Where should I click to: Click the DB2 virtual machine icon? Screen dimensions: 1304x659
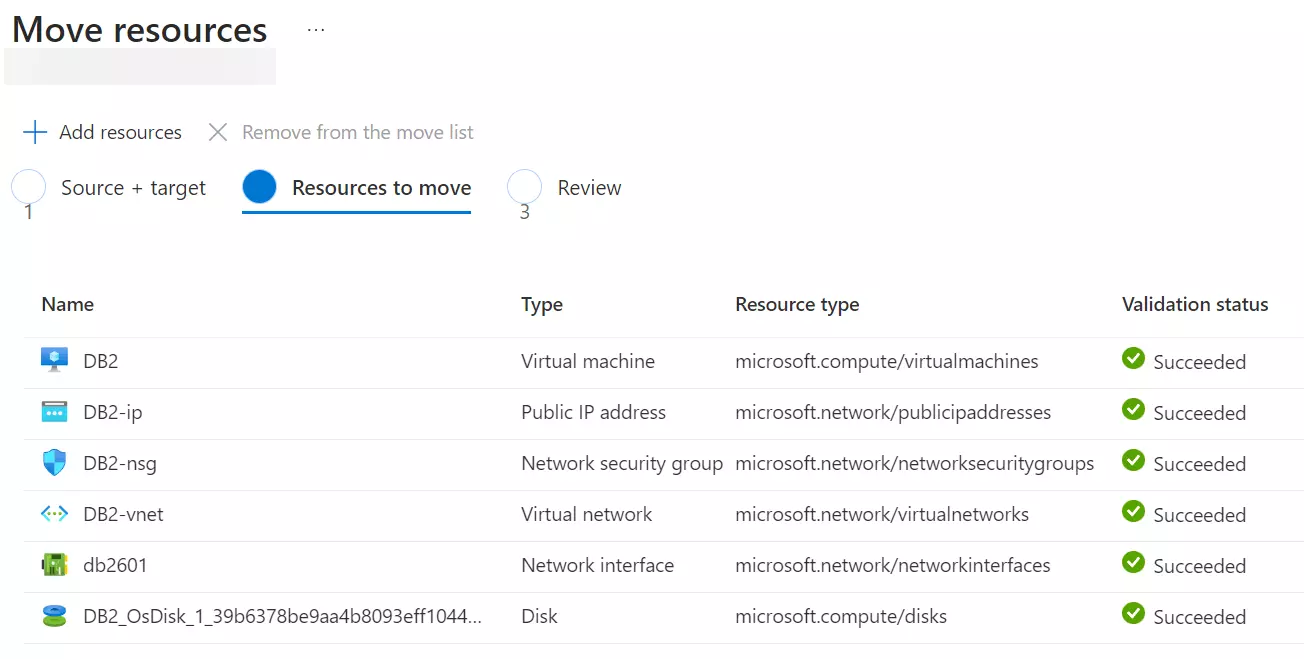click(54, 361)
